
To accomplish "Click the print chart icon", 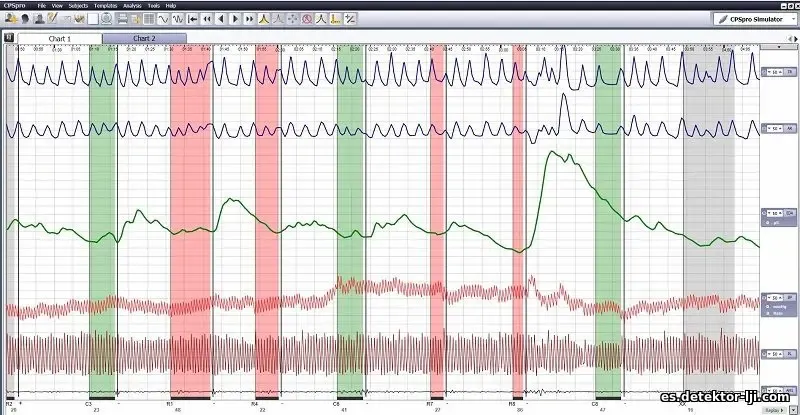I will tap(122, 19).
